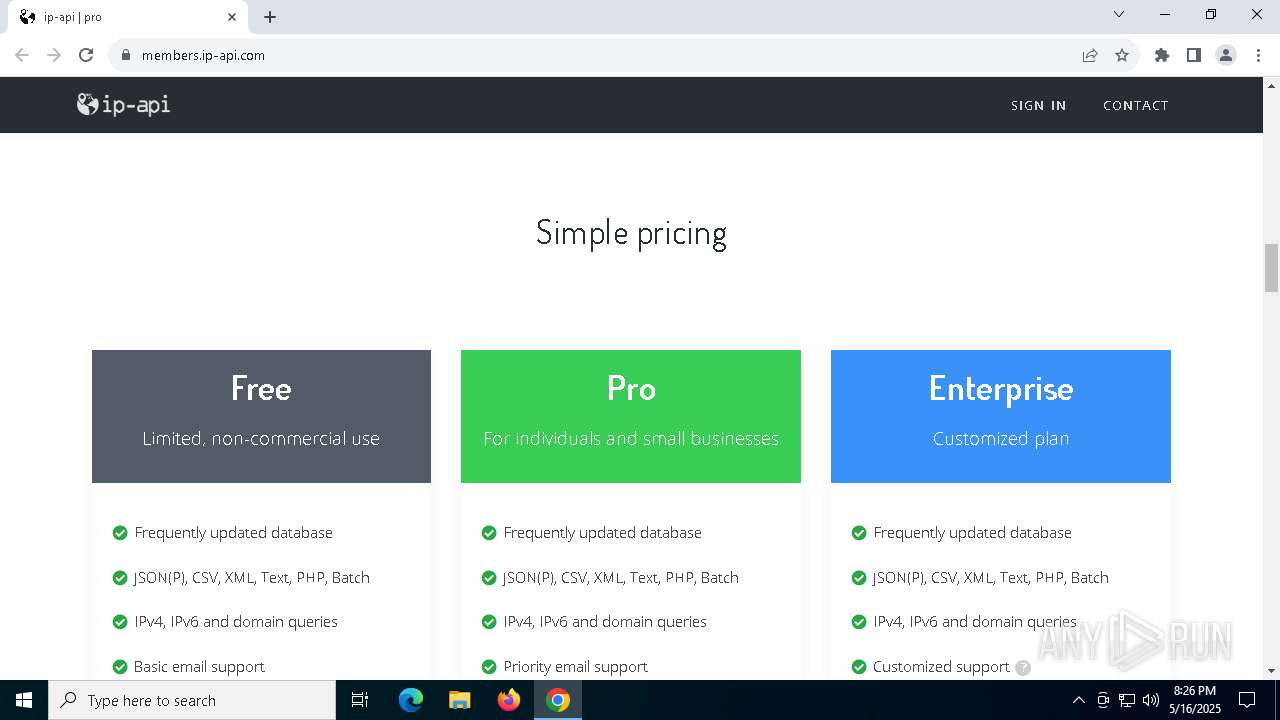The height and width of the screenshot is (720, 1280).
Task: Open File Explorer from the taskbar
Action: point(460,700)
